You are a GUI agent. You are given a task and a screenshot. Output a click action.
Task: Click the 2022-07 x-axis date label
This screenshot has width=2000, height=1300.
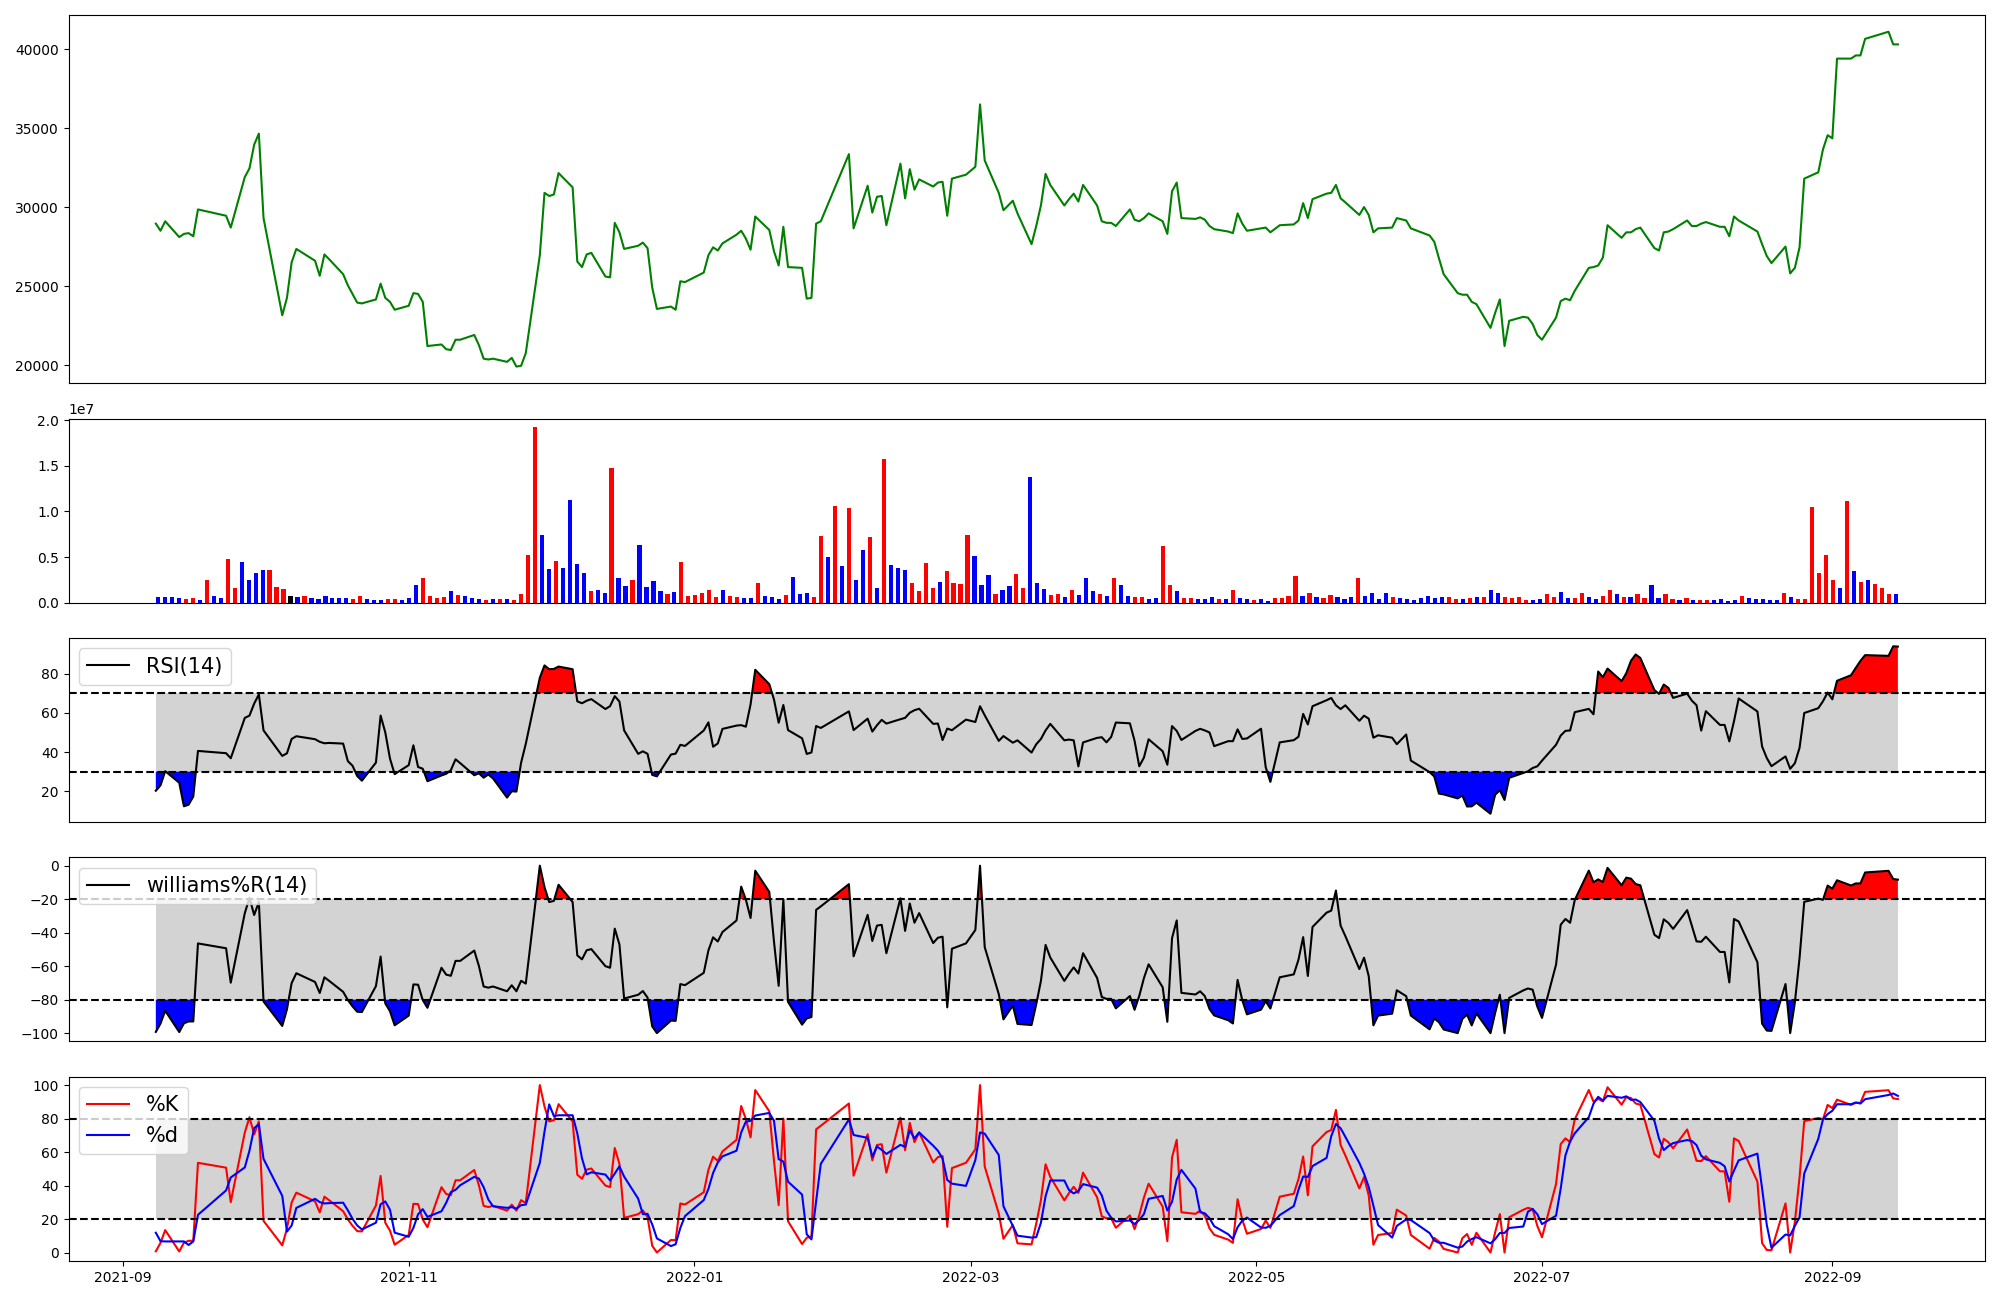point(1541,1277)
